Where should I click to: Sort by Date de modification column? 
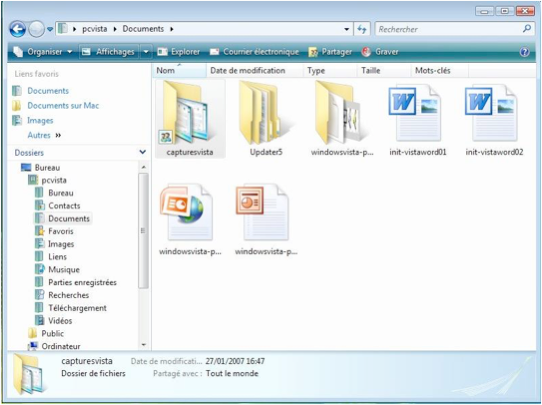pyautogui.click(x=248, y=71)
